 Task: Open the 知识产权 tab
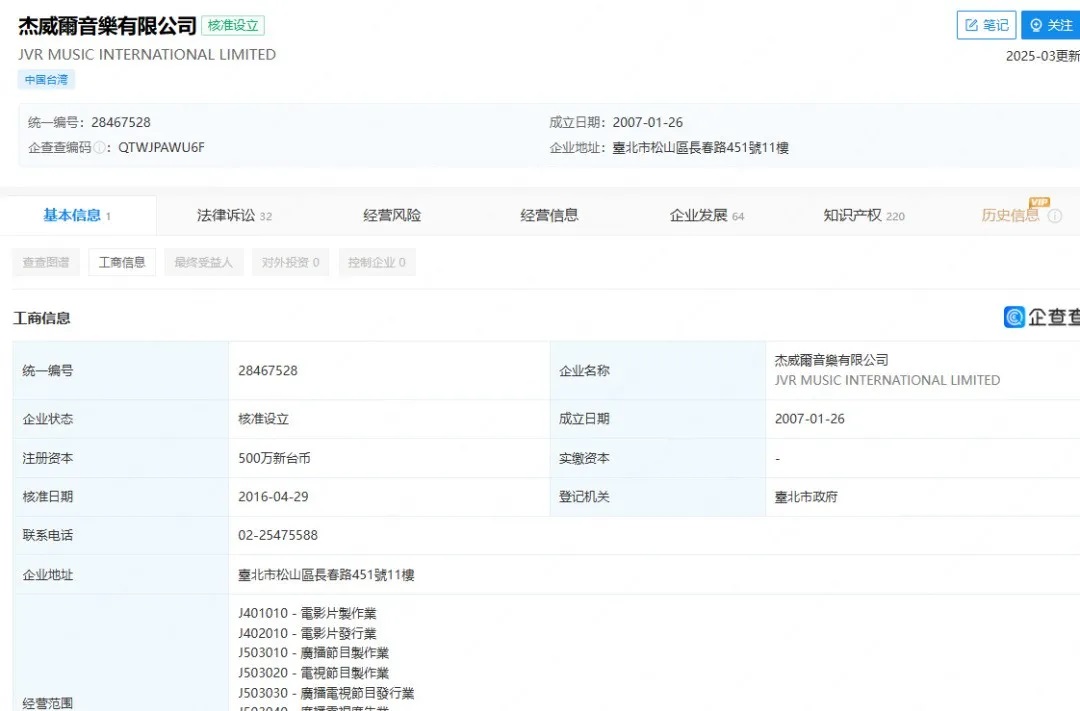pos(864,216)
